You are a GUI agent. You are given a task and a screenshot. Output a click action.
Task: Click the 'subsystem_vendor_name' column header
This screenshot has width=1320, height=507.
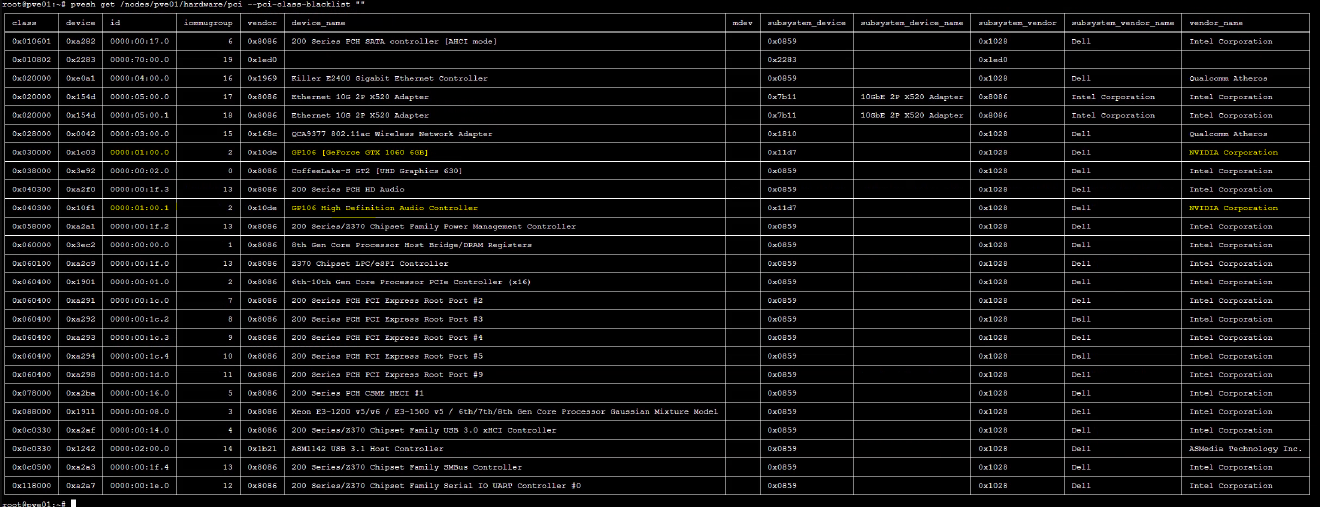1122,22
